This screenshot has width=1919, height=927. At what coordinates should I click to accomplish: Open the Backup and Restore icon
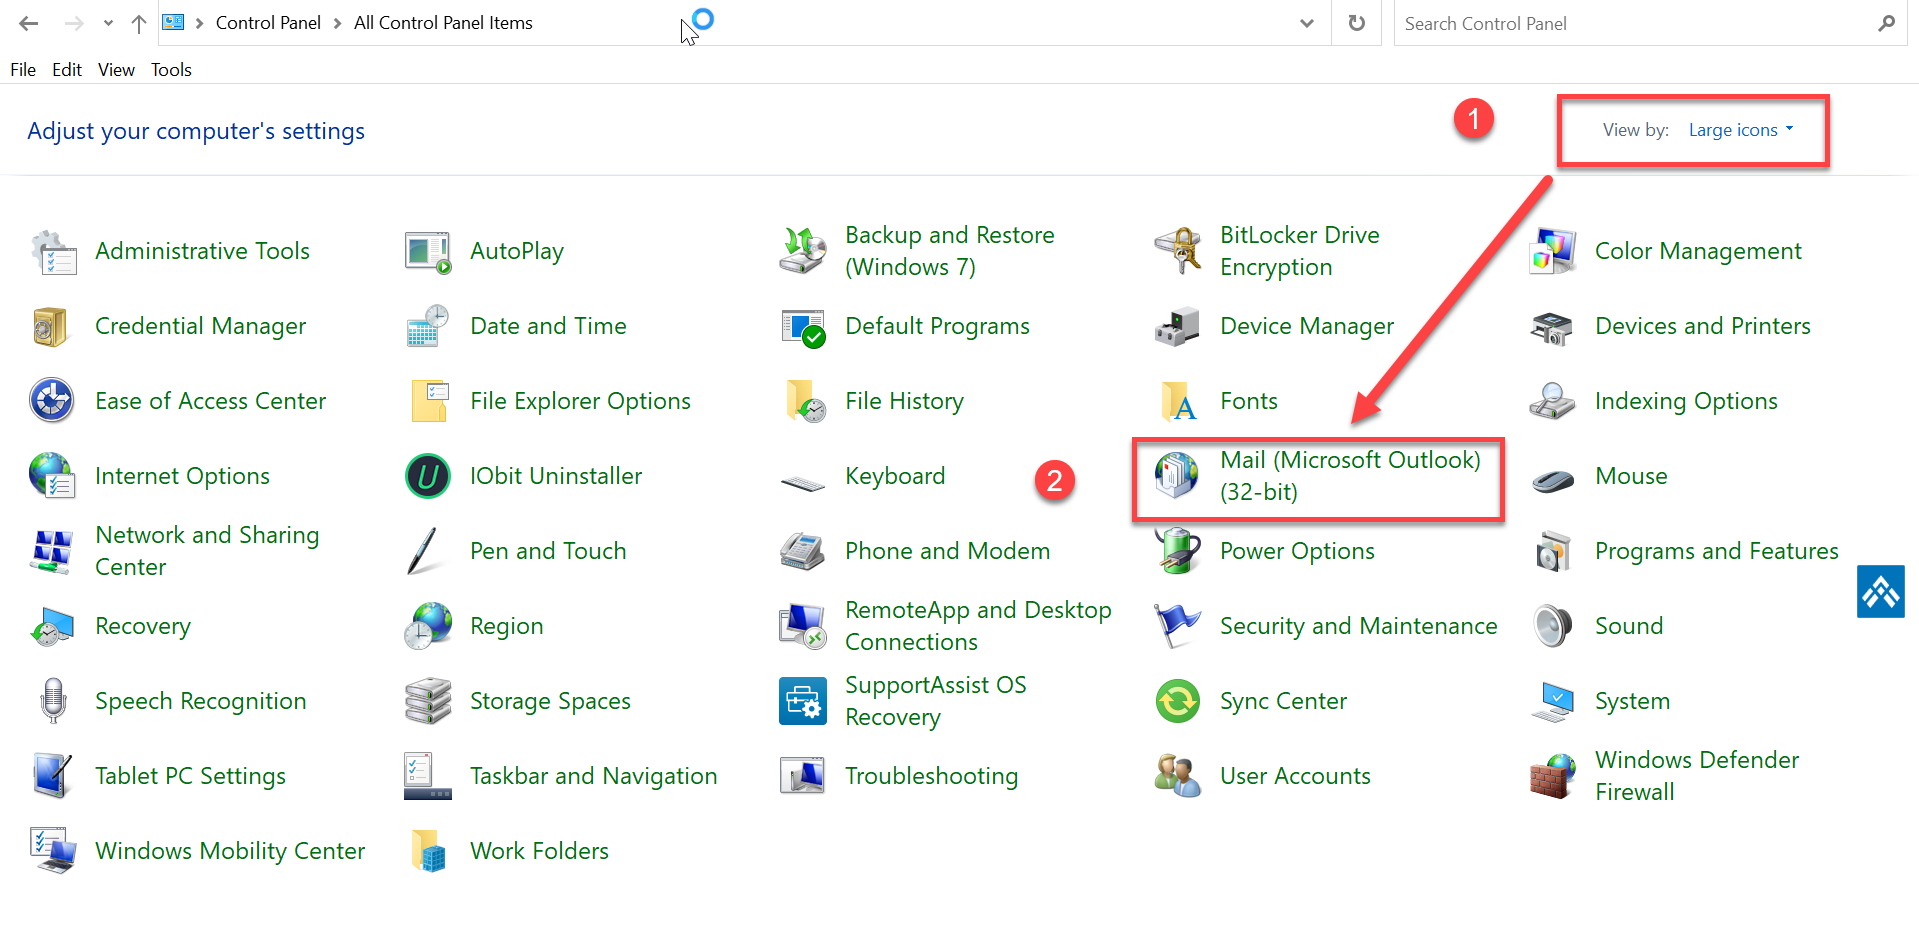click(x=803, y=251)
